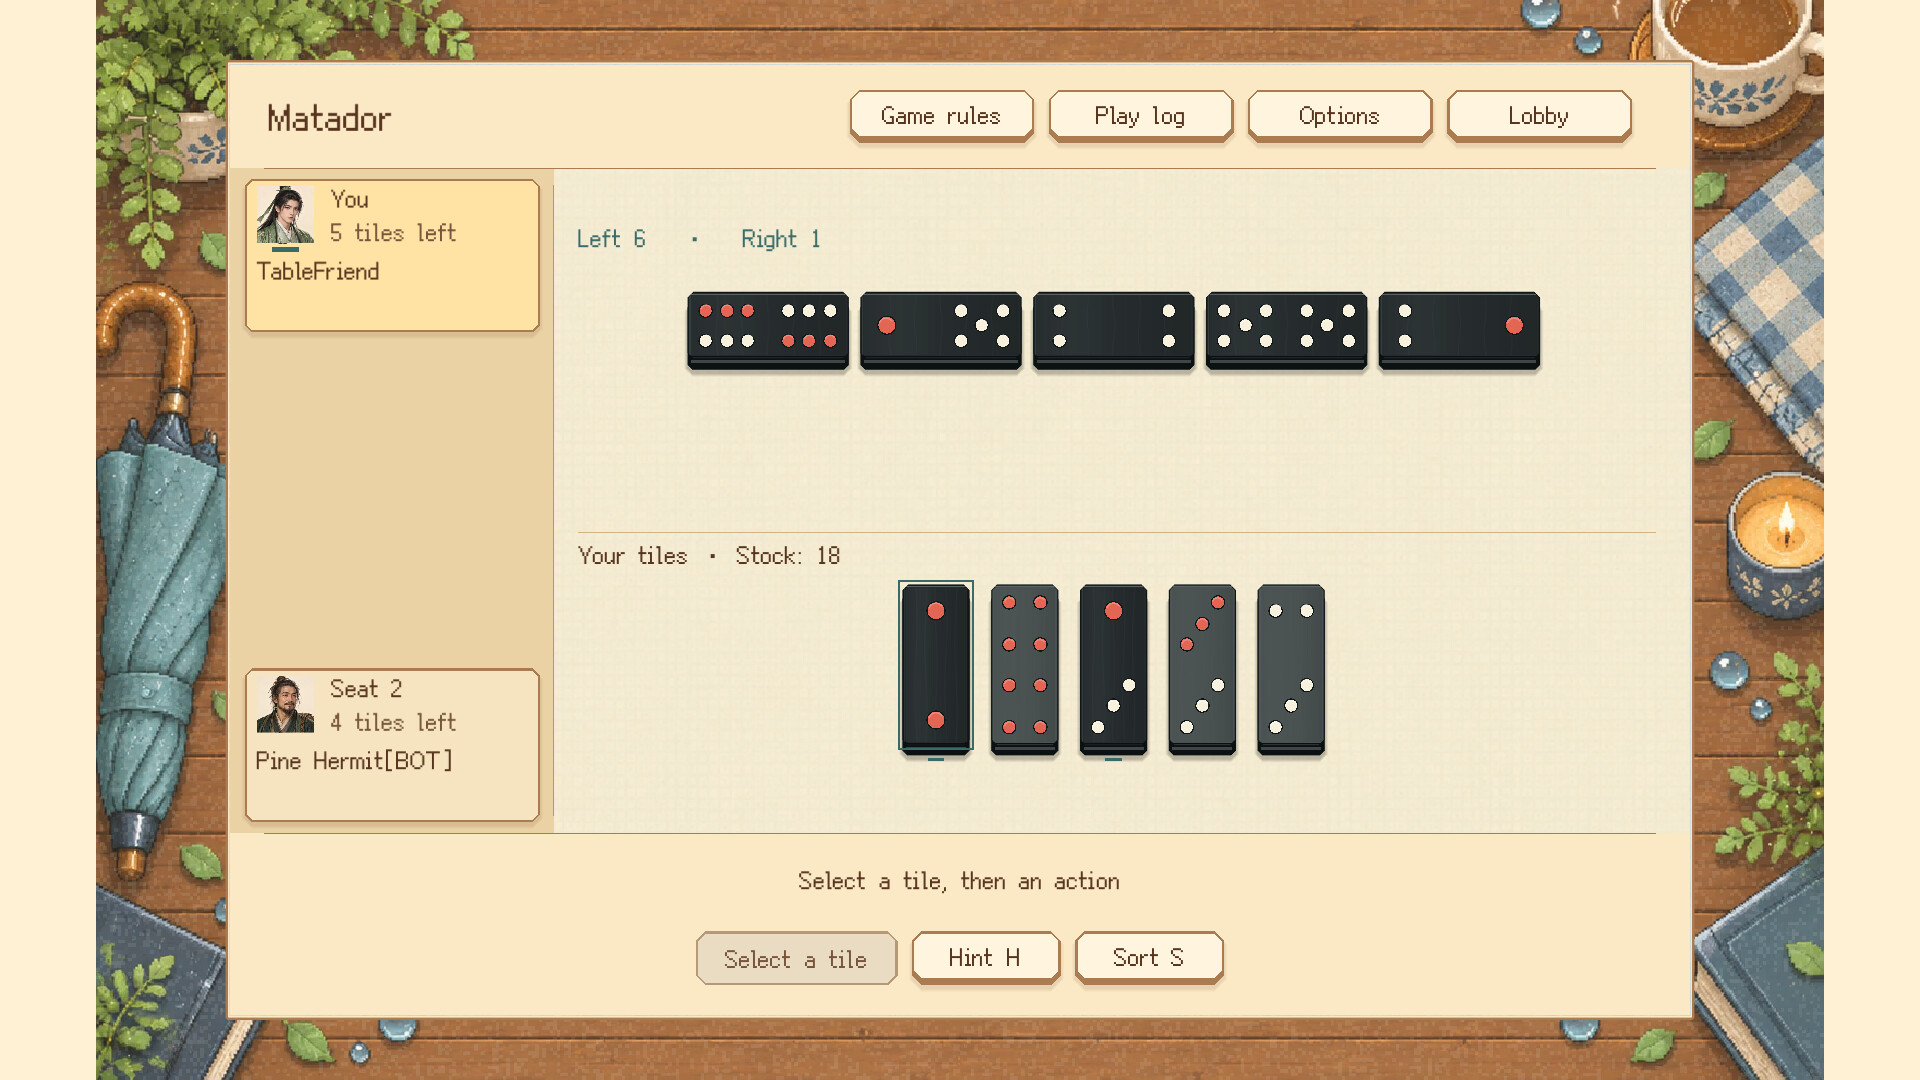Choose the 3-3 tile with red top half

(1202, 669)
